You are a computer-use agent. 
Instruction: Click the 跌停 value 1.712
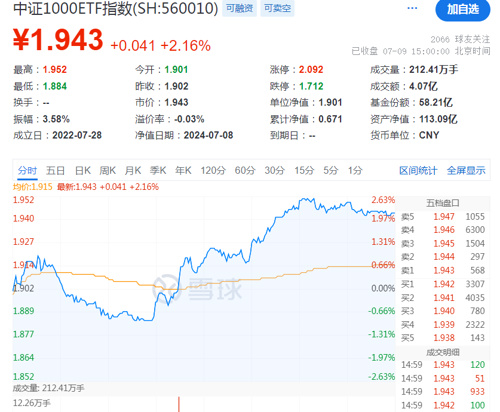(311, 86)
